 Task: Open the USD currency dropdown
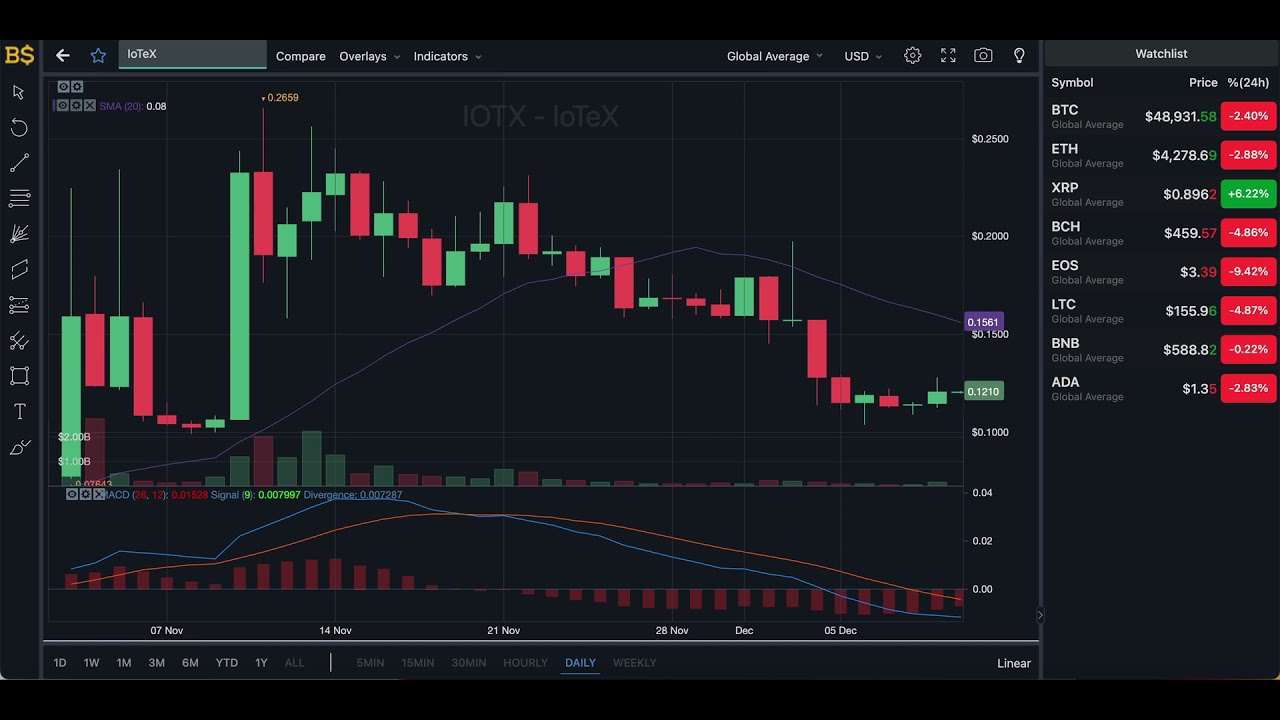[863, 56]
